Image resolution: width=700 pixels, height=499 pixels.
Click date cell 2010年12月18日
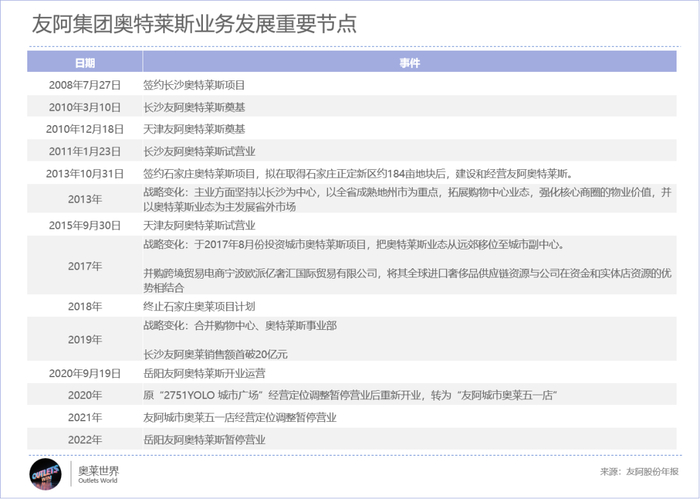85,129
